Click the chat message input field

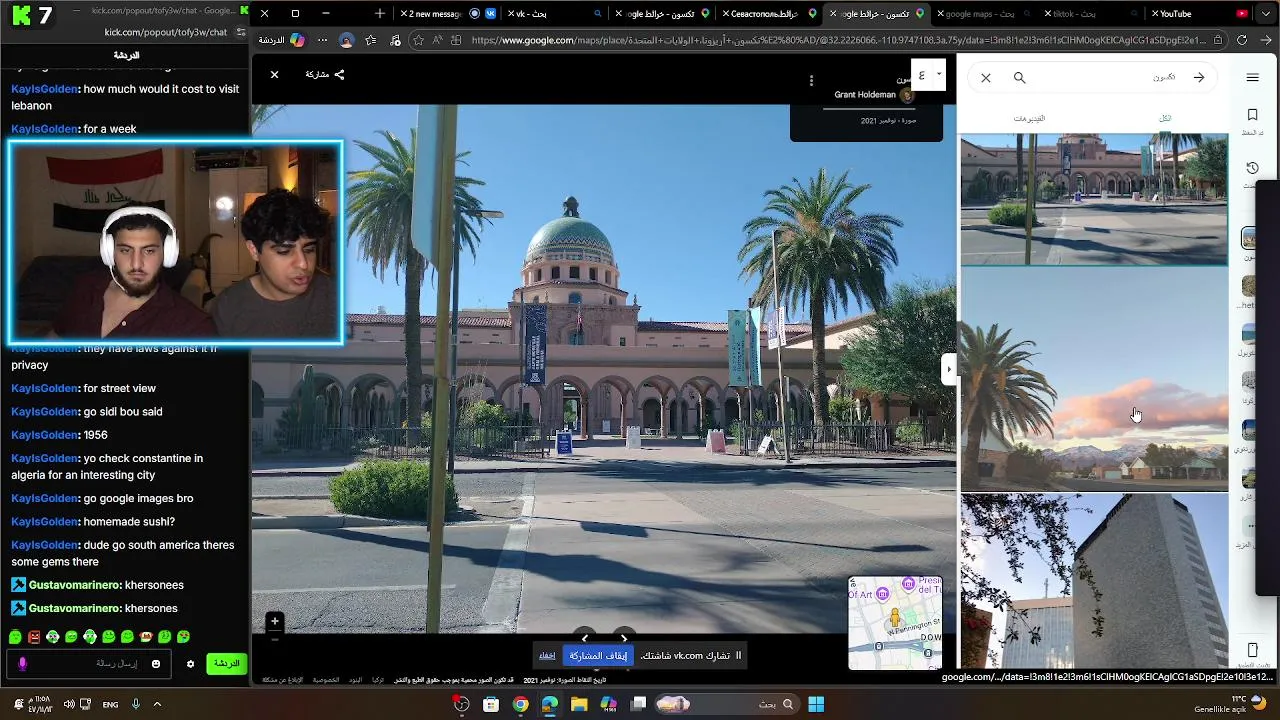[x=88, y=664]
